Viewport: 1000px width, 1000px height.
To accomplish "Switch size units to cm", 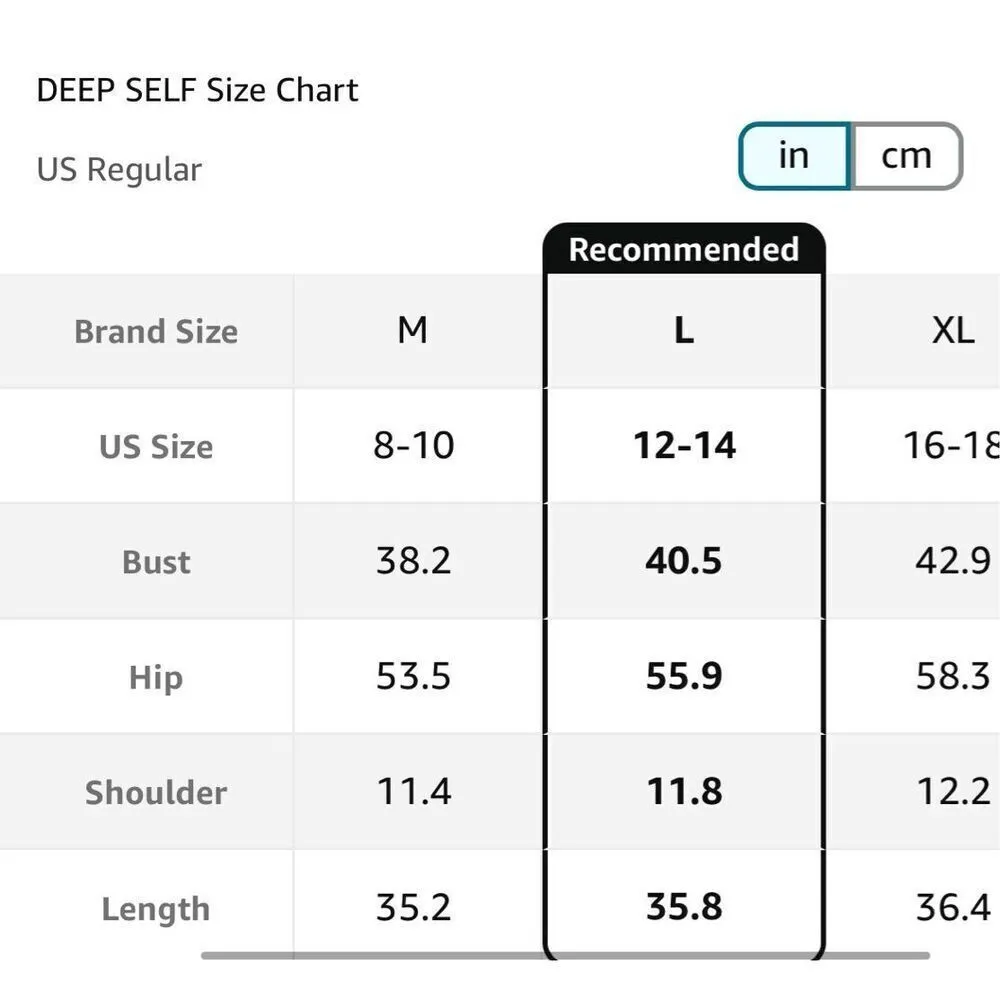I will coord(906,156).
